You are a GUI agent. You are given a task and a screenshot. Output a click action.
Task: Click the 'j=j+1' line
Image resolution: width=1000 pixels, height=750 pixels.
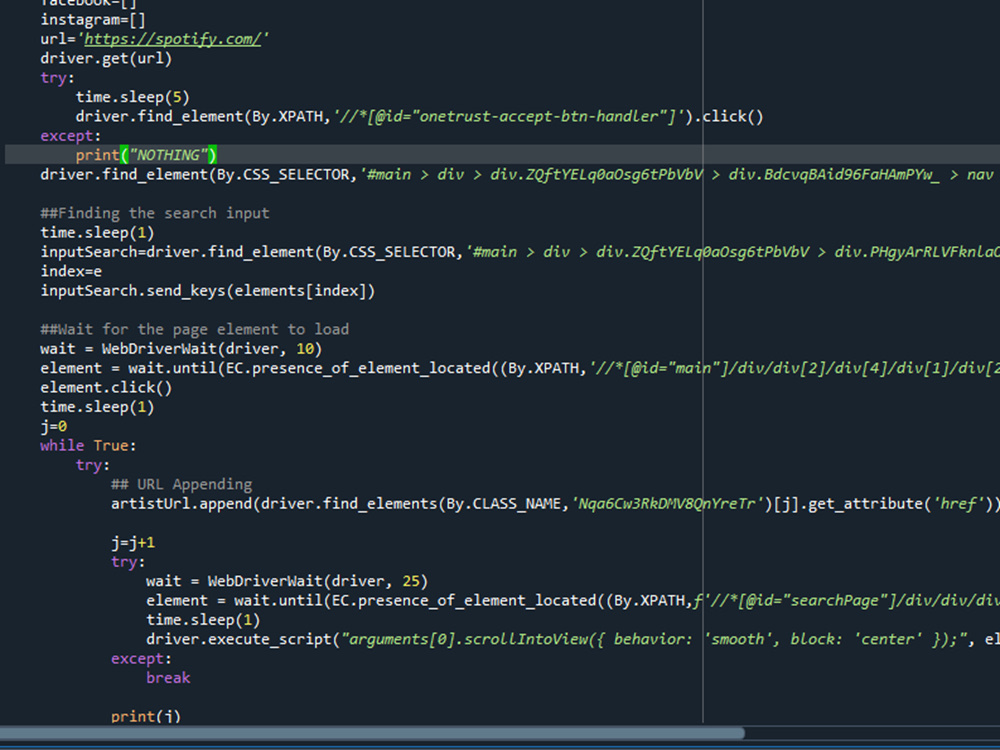point(133,543)
